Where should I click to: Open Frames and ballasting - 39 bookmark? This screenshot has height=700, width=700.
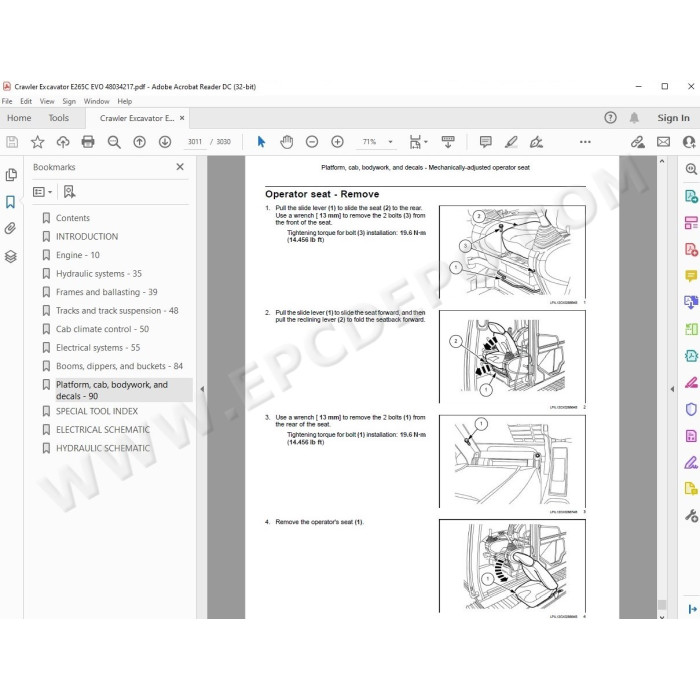click(107, 292)
